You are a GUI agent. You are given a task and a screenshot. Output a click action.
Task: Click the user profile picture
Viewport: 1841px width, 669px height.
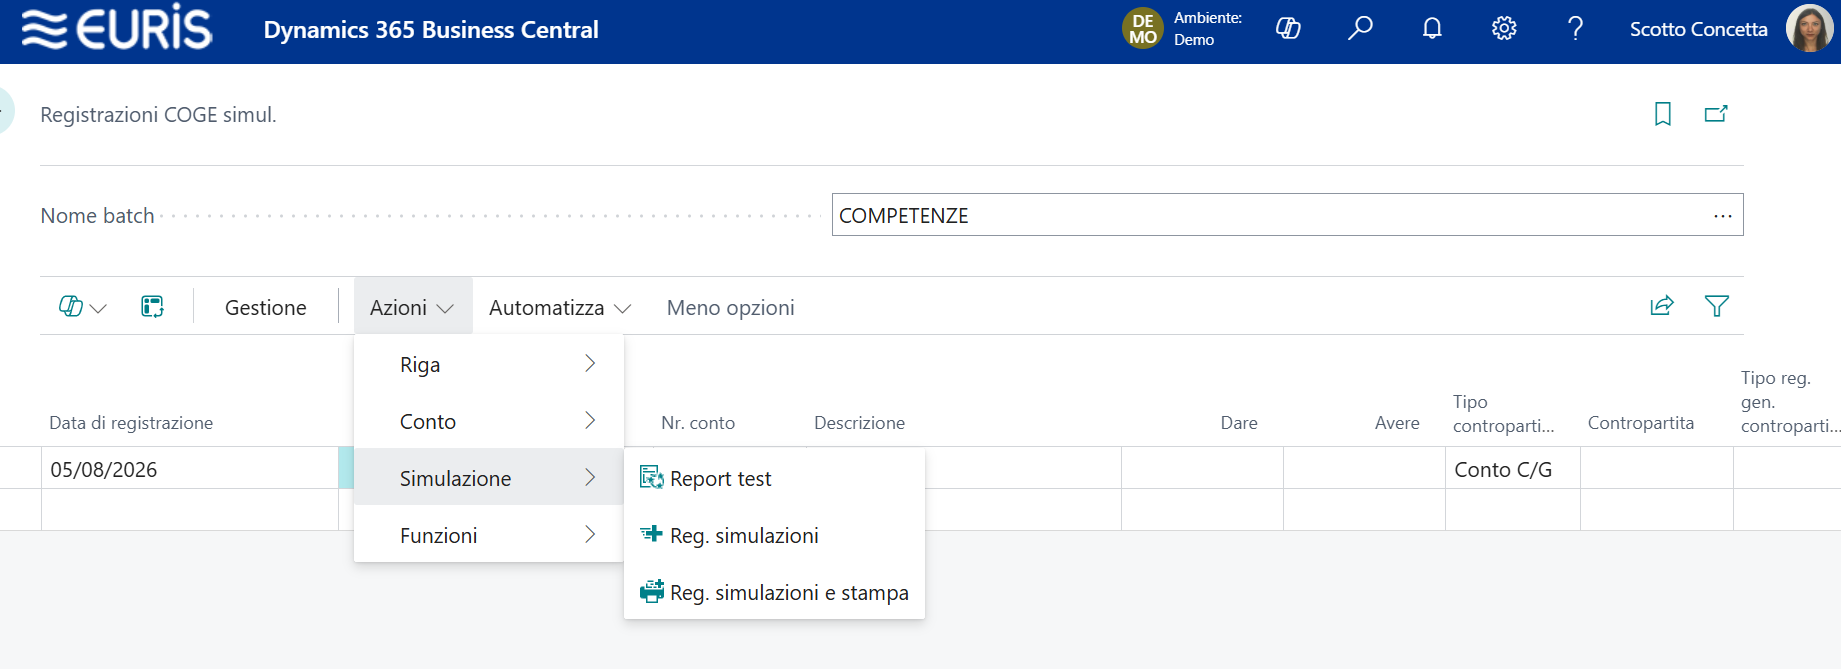[x=1810, y=29]
